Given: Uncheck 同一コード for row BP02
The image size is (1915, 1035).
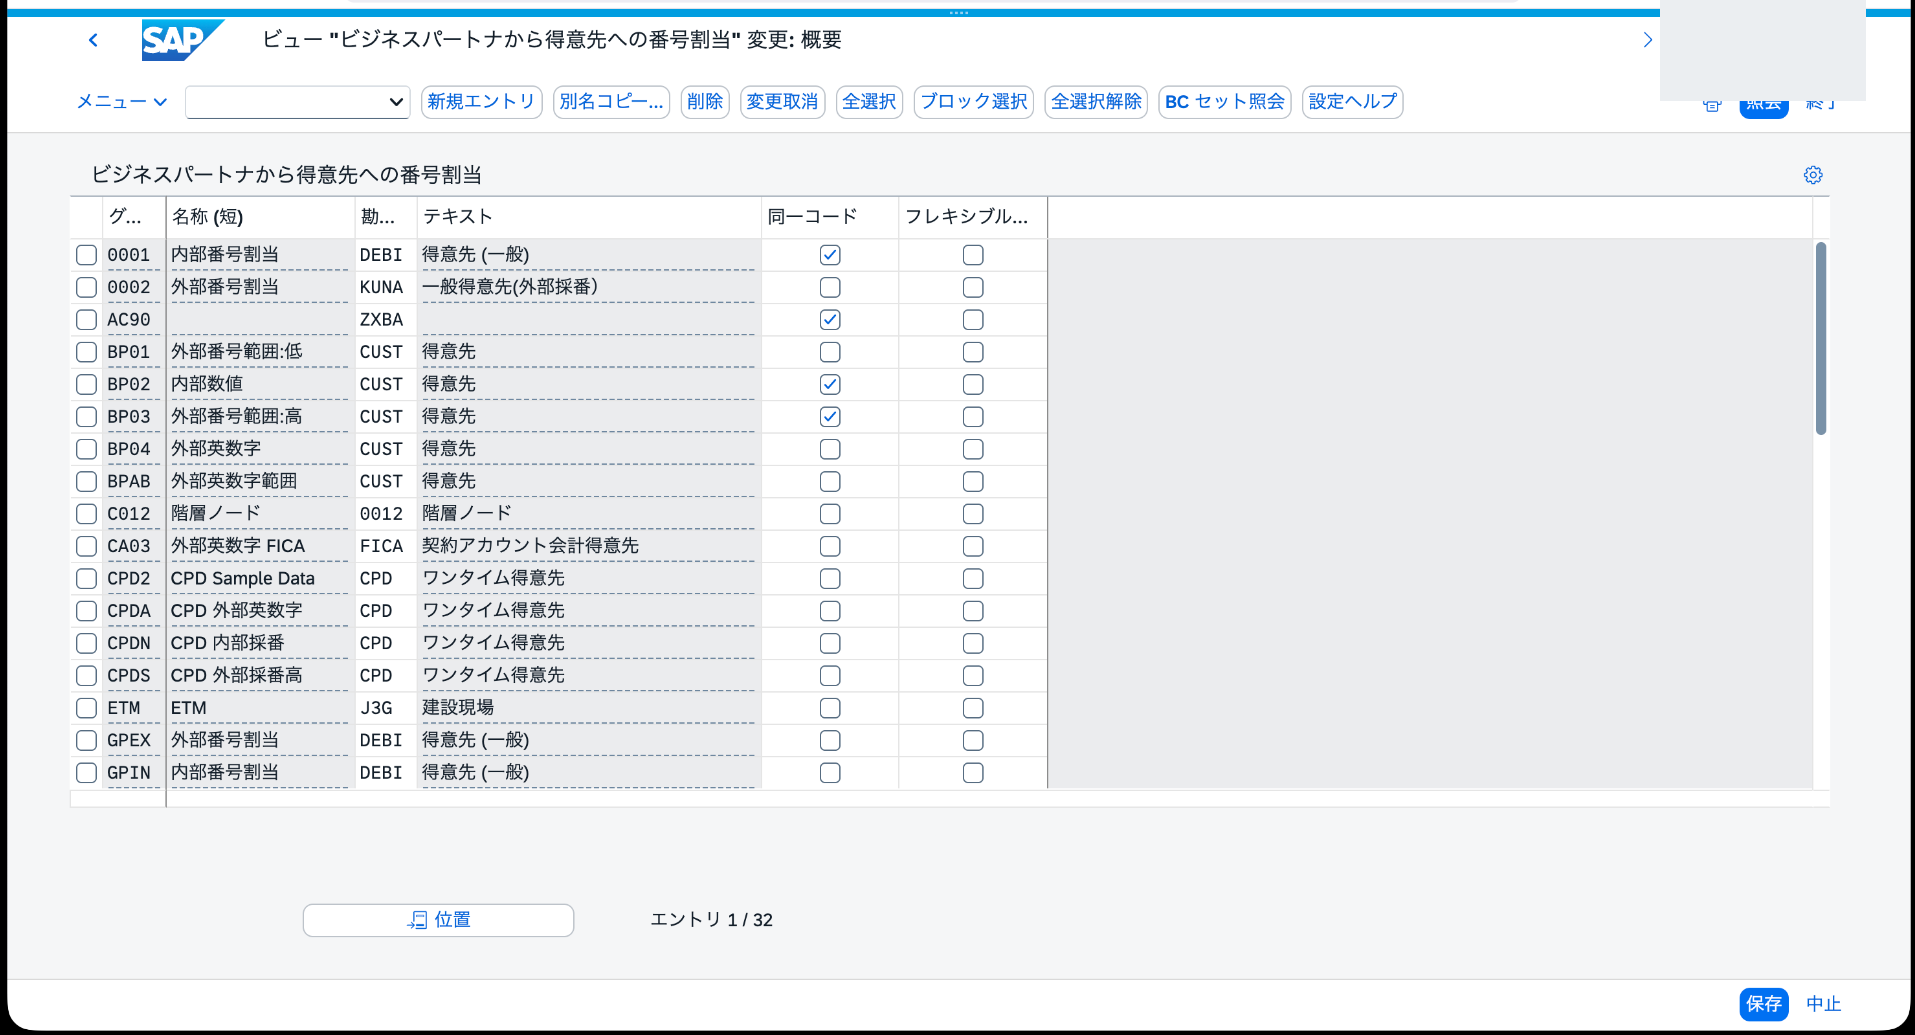Looking at the screenshot, I should pyautogui.click(x=830, y=384).
